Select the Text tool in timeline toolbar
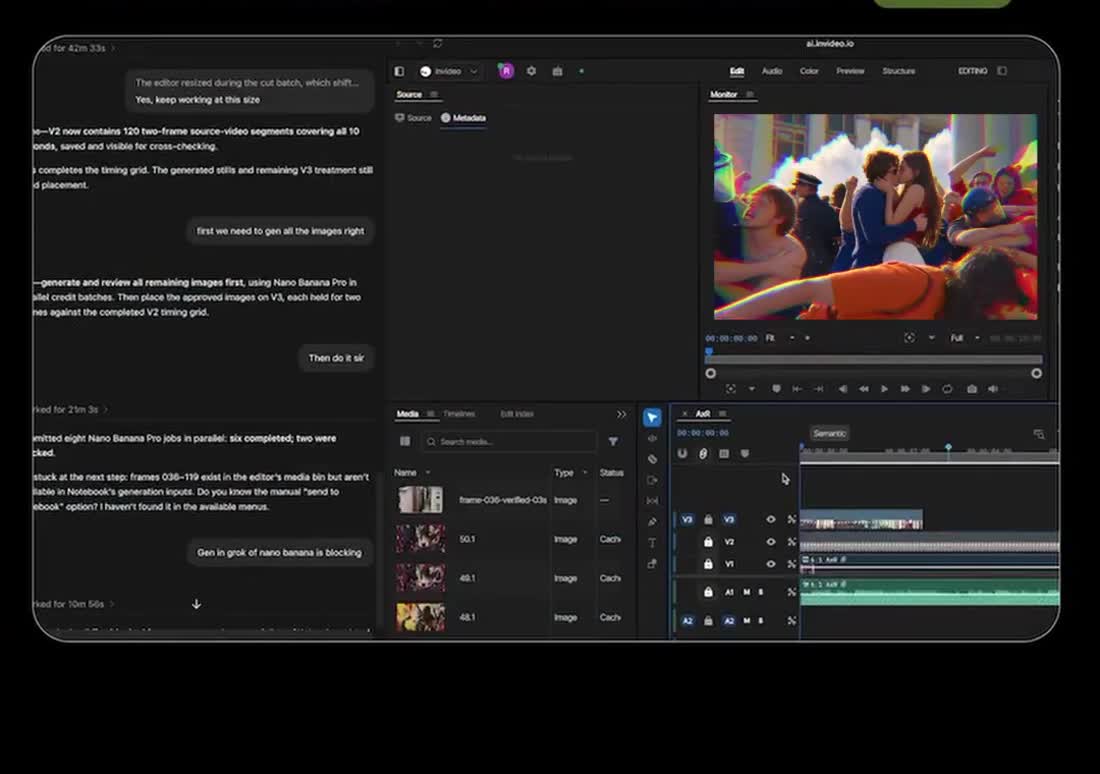 click(652, 542)
